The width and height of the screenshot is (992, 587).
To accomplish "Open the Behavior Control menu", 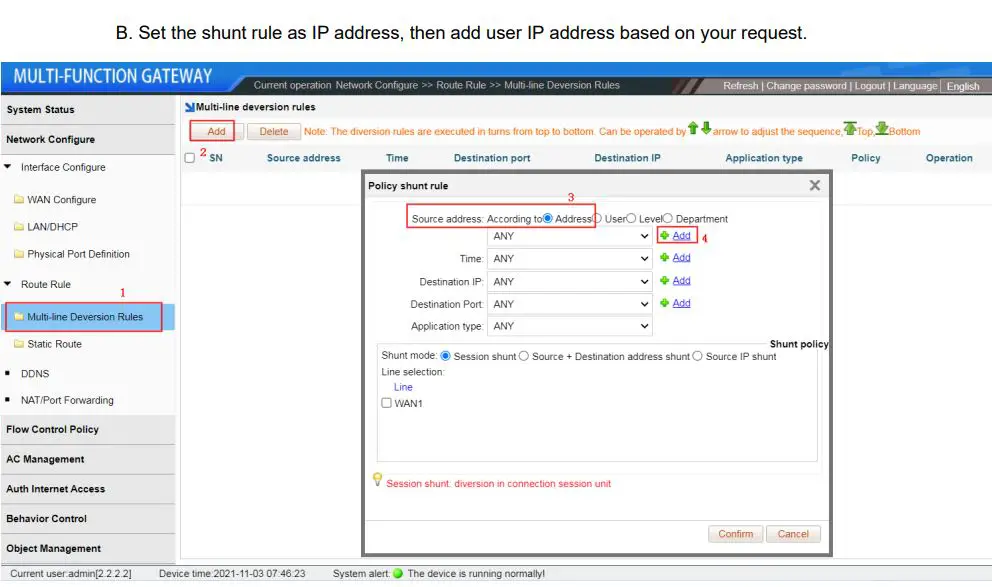I will click(88, 519).
